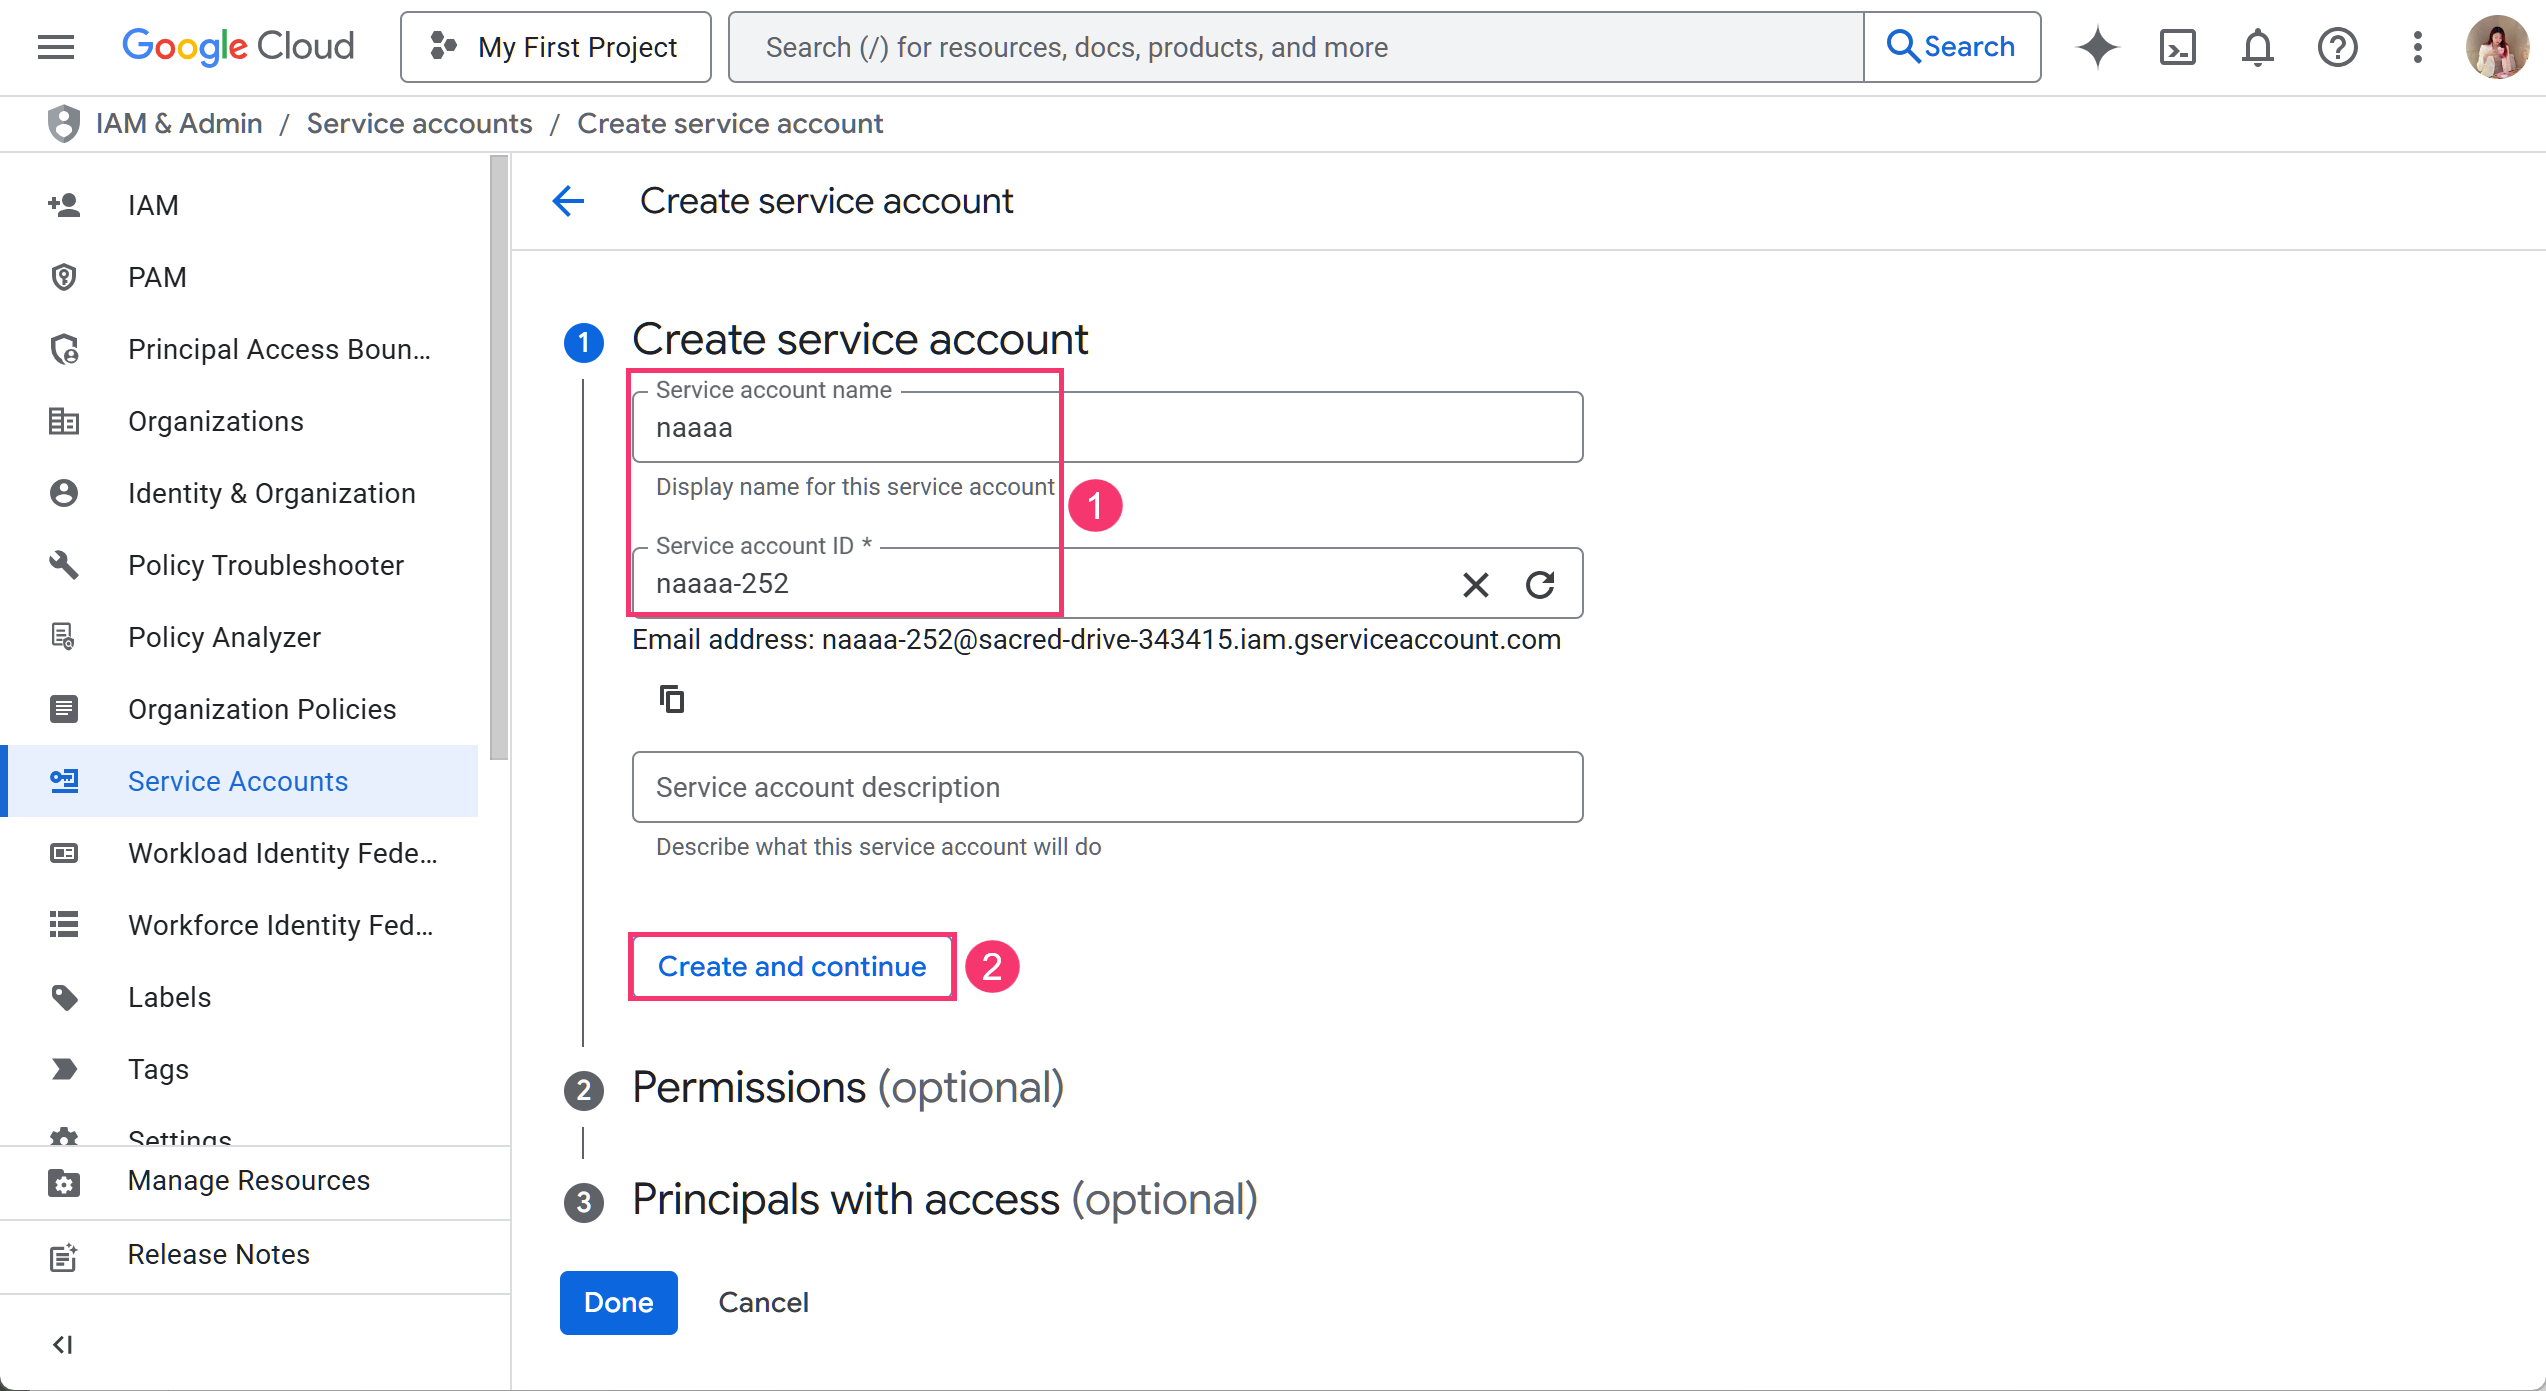Cancel service account creation
Viewport: 2546px width, 1391px height.
(x=764, y=1302)
